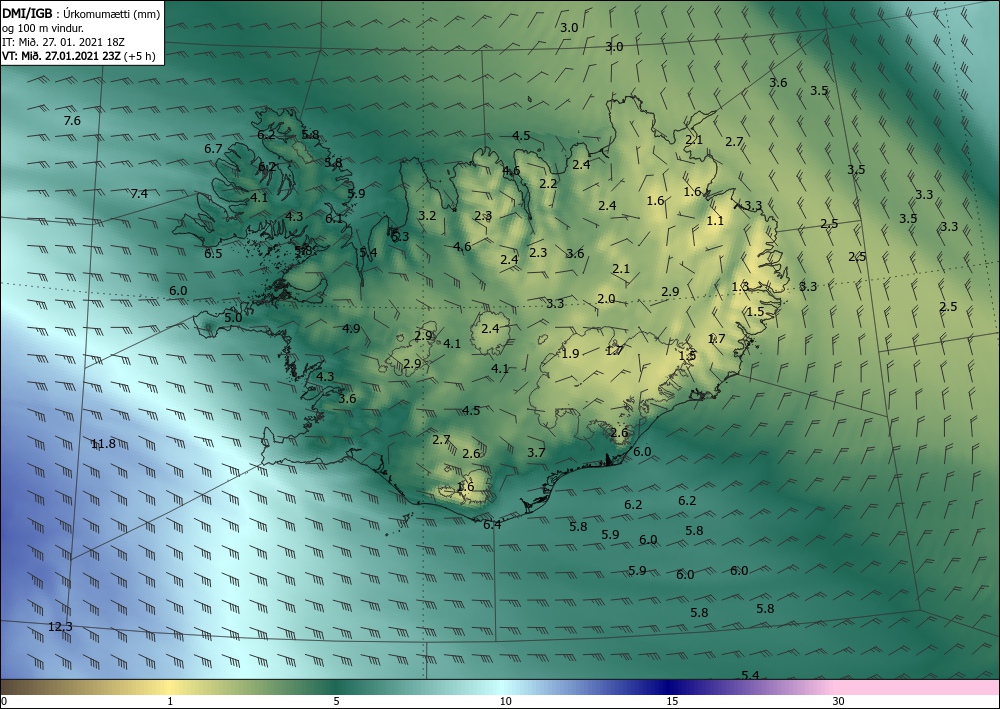Screen dimensions: 1000x709
Task: Select the 'IT: Mið. 27. 01. 2021 18Z' line
Action: point(62,42)
